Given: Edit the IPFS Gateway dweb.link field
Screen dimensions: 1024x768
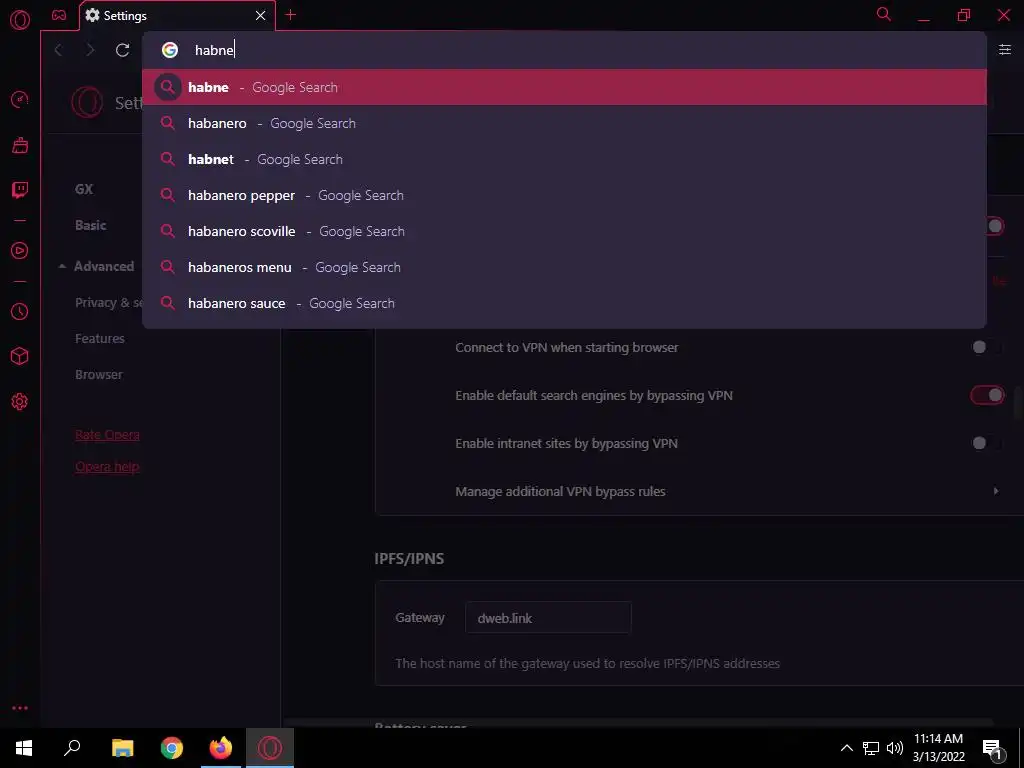Looking at the screenshot, I should click(548, 618).
